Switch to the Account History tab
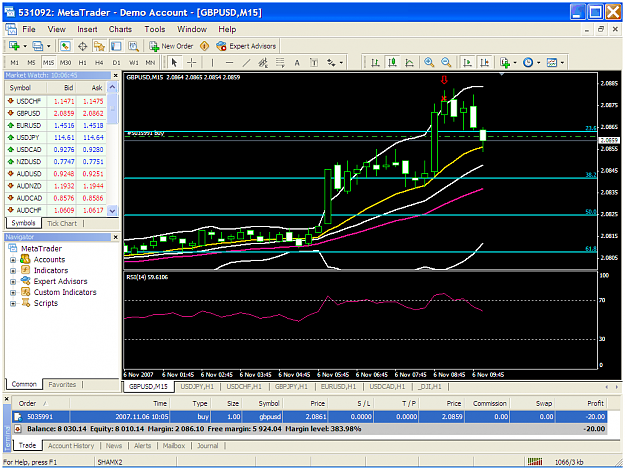The image size is (625, 470). point(71,446)
